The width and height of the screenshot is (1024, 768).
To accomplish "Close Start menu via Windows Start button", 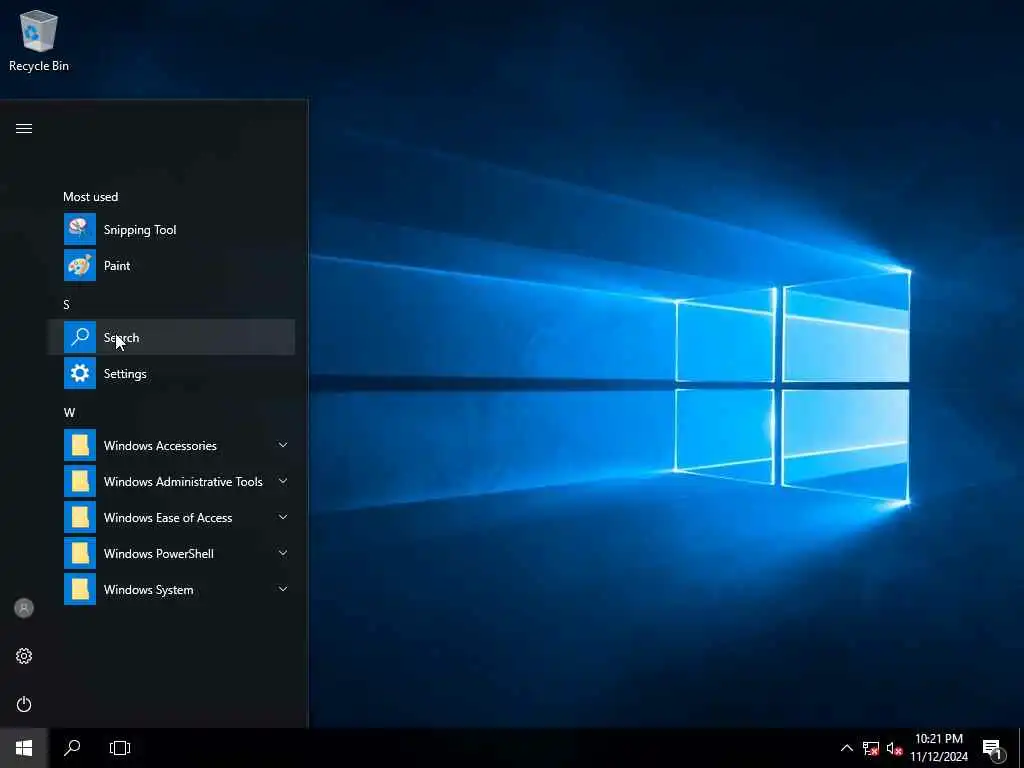I will coord(24,748).
